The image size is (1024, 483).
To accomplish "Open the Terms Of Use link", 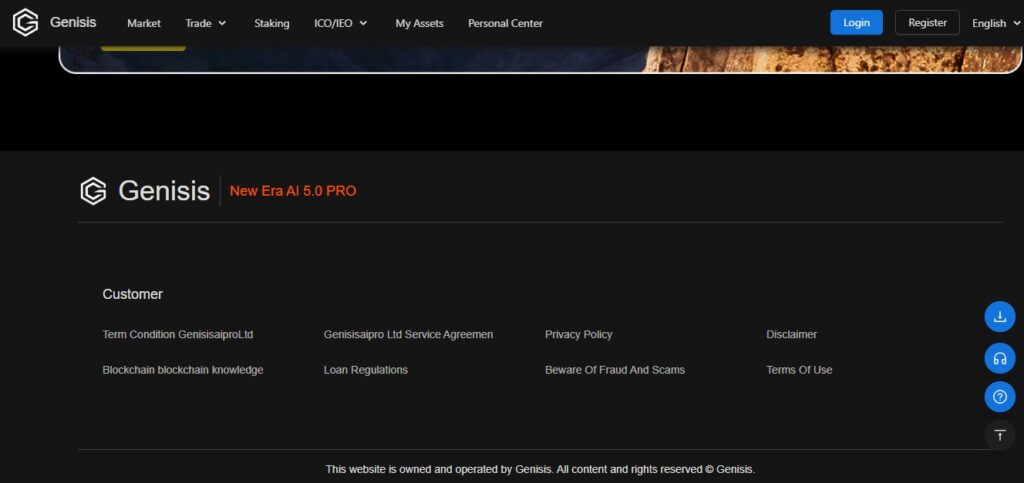I will [x=799, y=370].
